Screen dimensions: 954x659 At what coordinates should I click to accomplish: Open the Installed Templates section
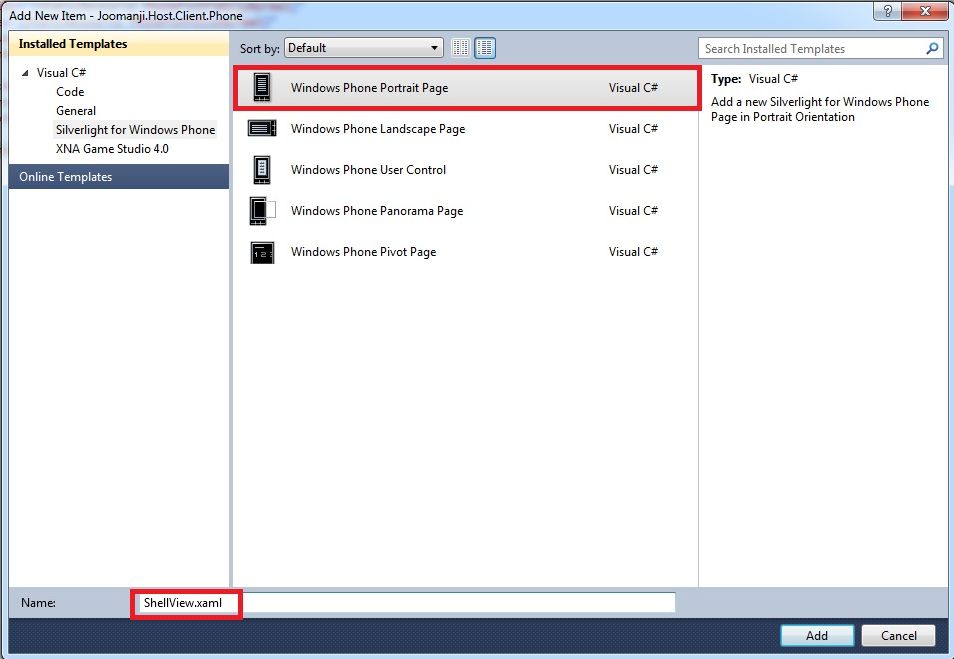click(x=119, y=44)
